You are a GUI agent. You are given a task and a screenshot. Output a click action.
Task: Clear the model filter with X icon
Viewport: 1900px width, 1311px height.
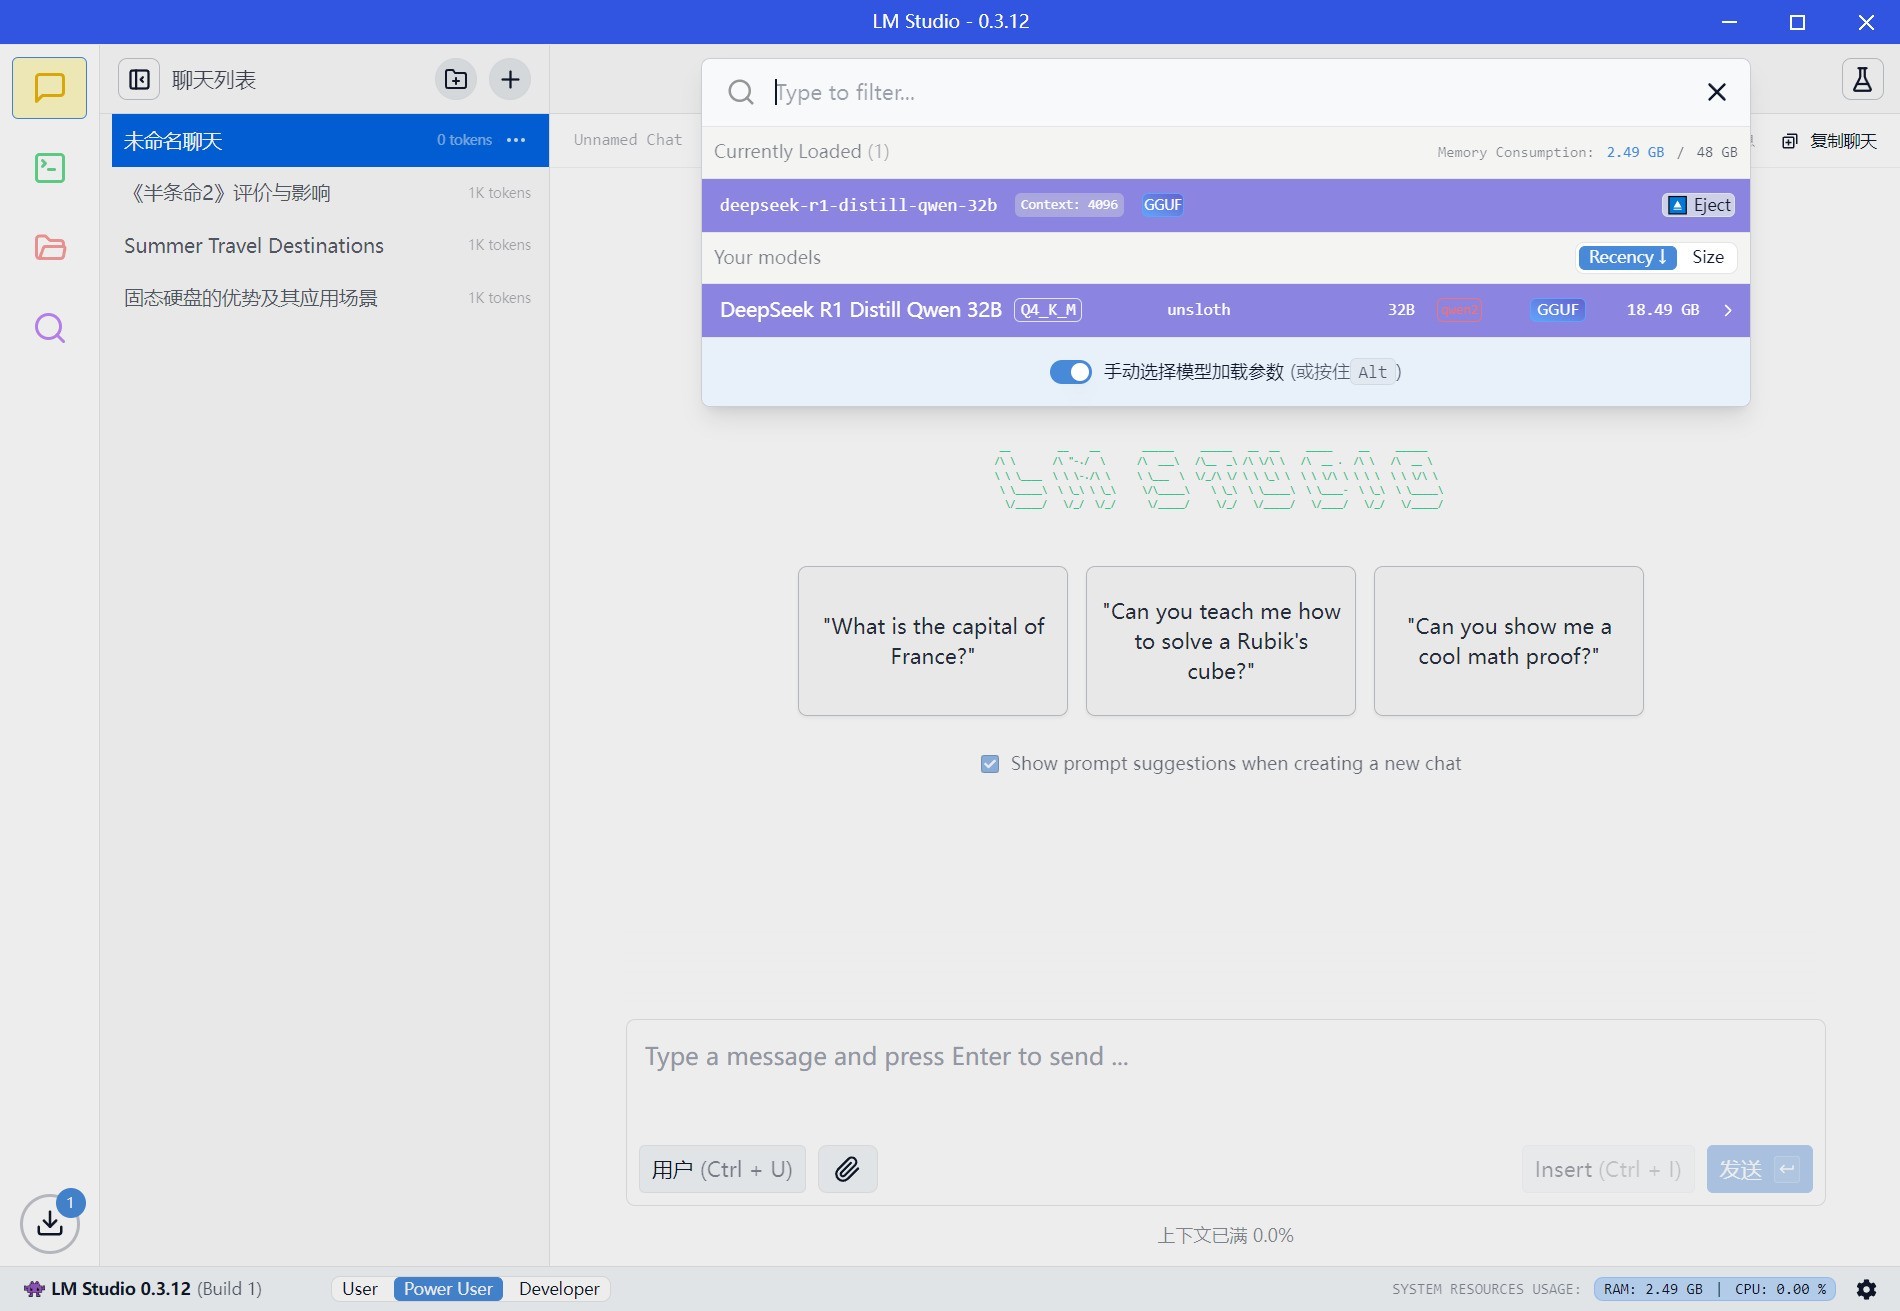[x=1717, y=92]
